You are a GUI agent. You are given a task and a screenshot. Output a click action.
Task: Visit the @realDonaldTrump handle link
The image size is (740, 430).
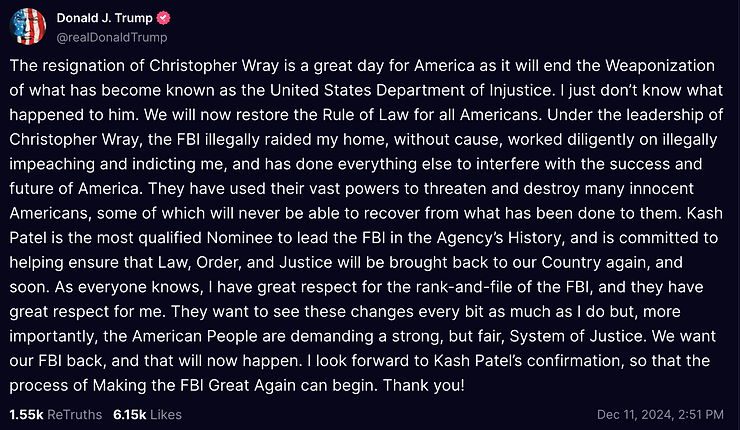tap(112, 37)
